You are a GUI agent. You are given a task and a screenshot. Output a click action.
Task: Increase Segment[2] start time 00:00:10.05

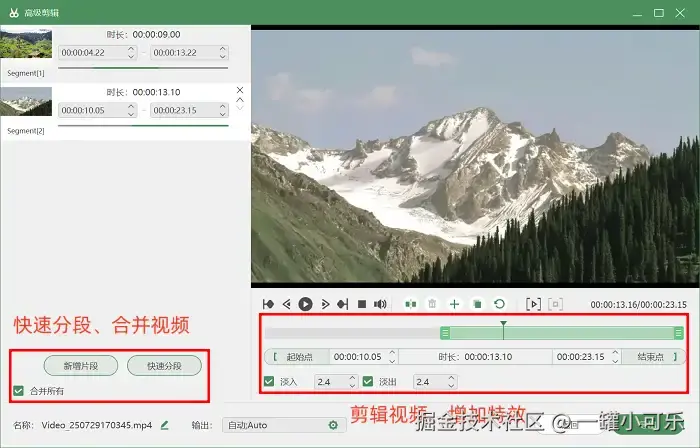(x=131, y=107)
